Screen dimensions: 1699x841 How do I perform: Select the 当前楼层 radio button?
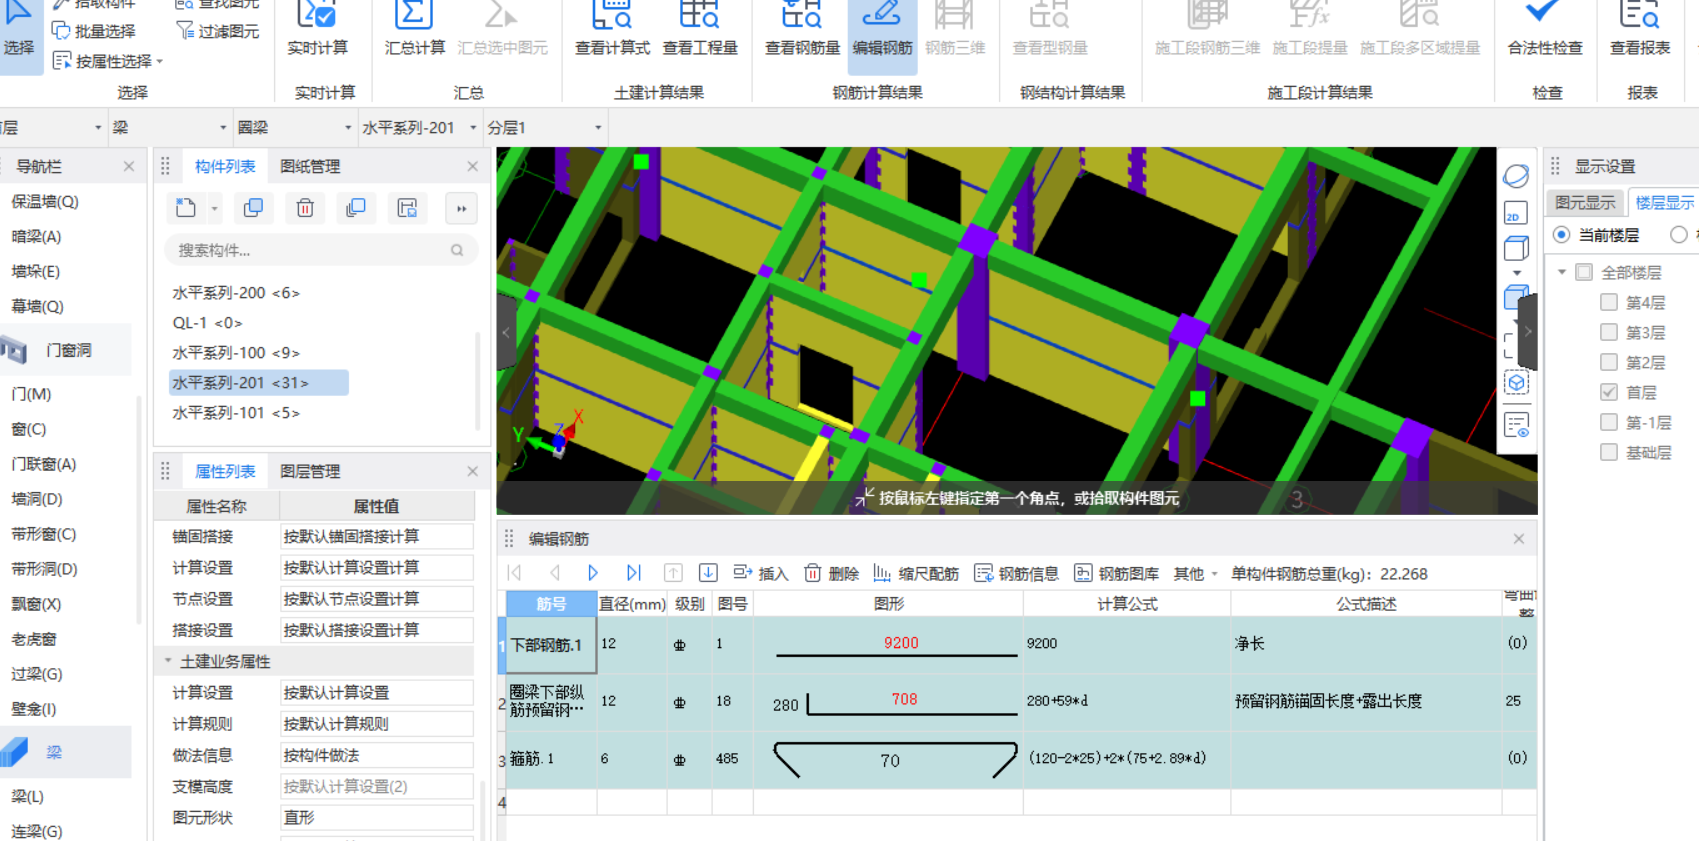coord(1561,235)
